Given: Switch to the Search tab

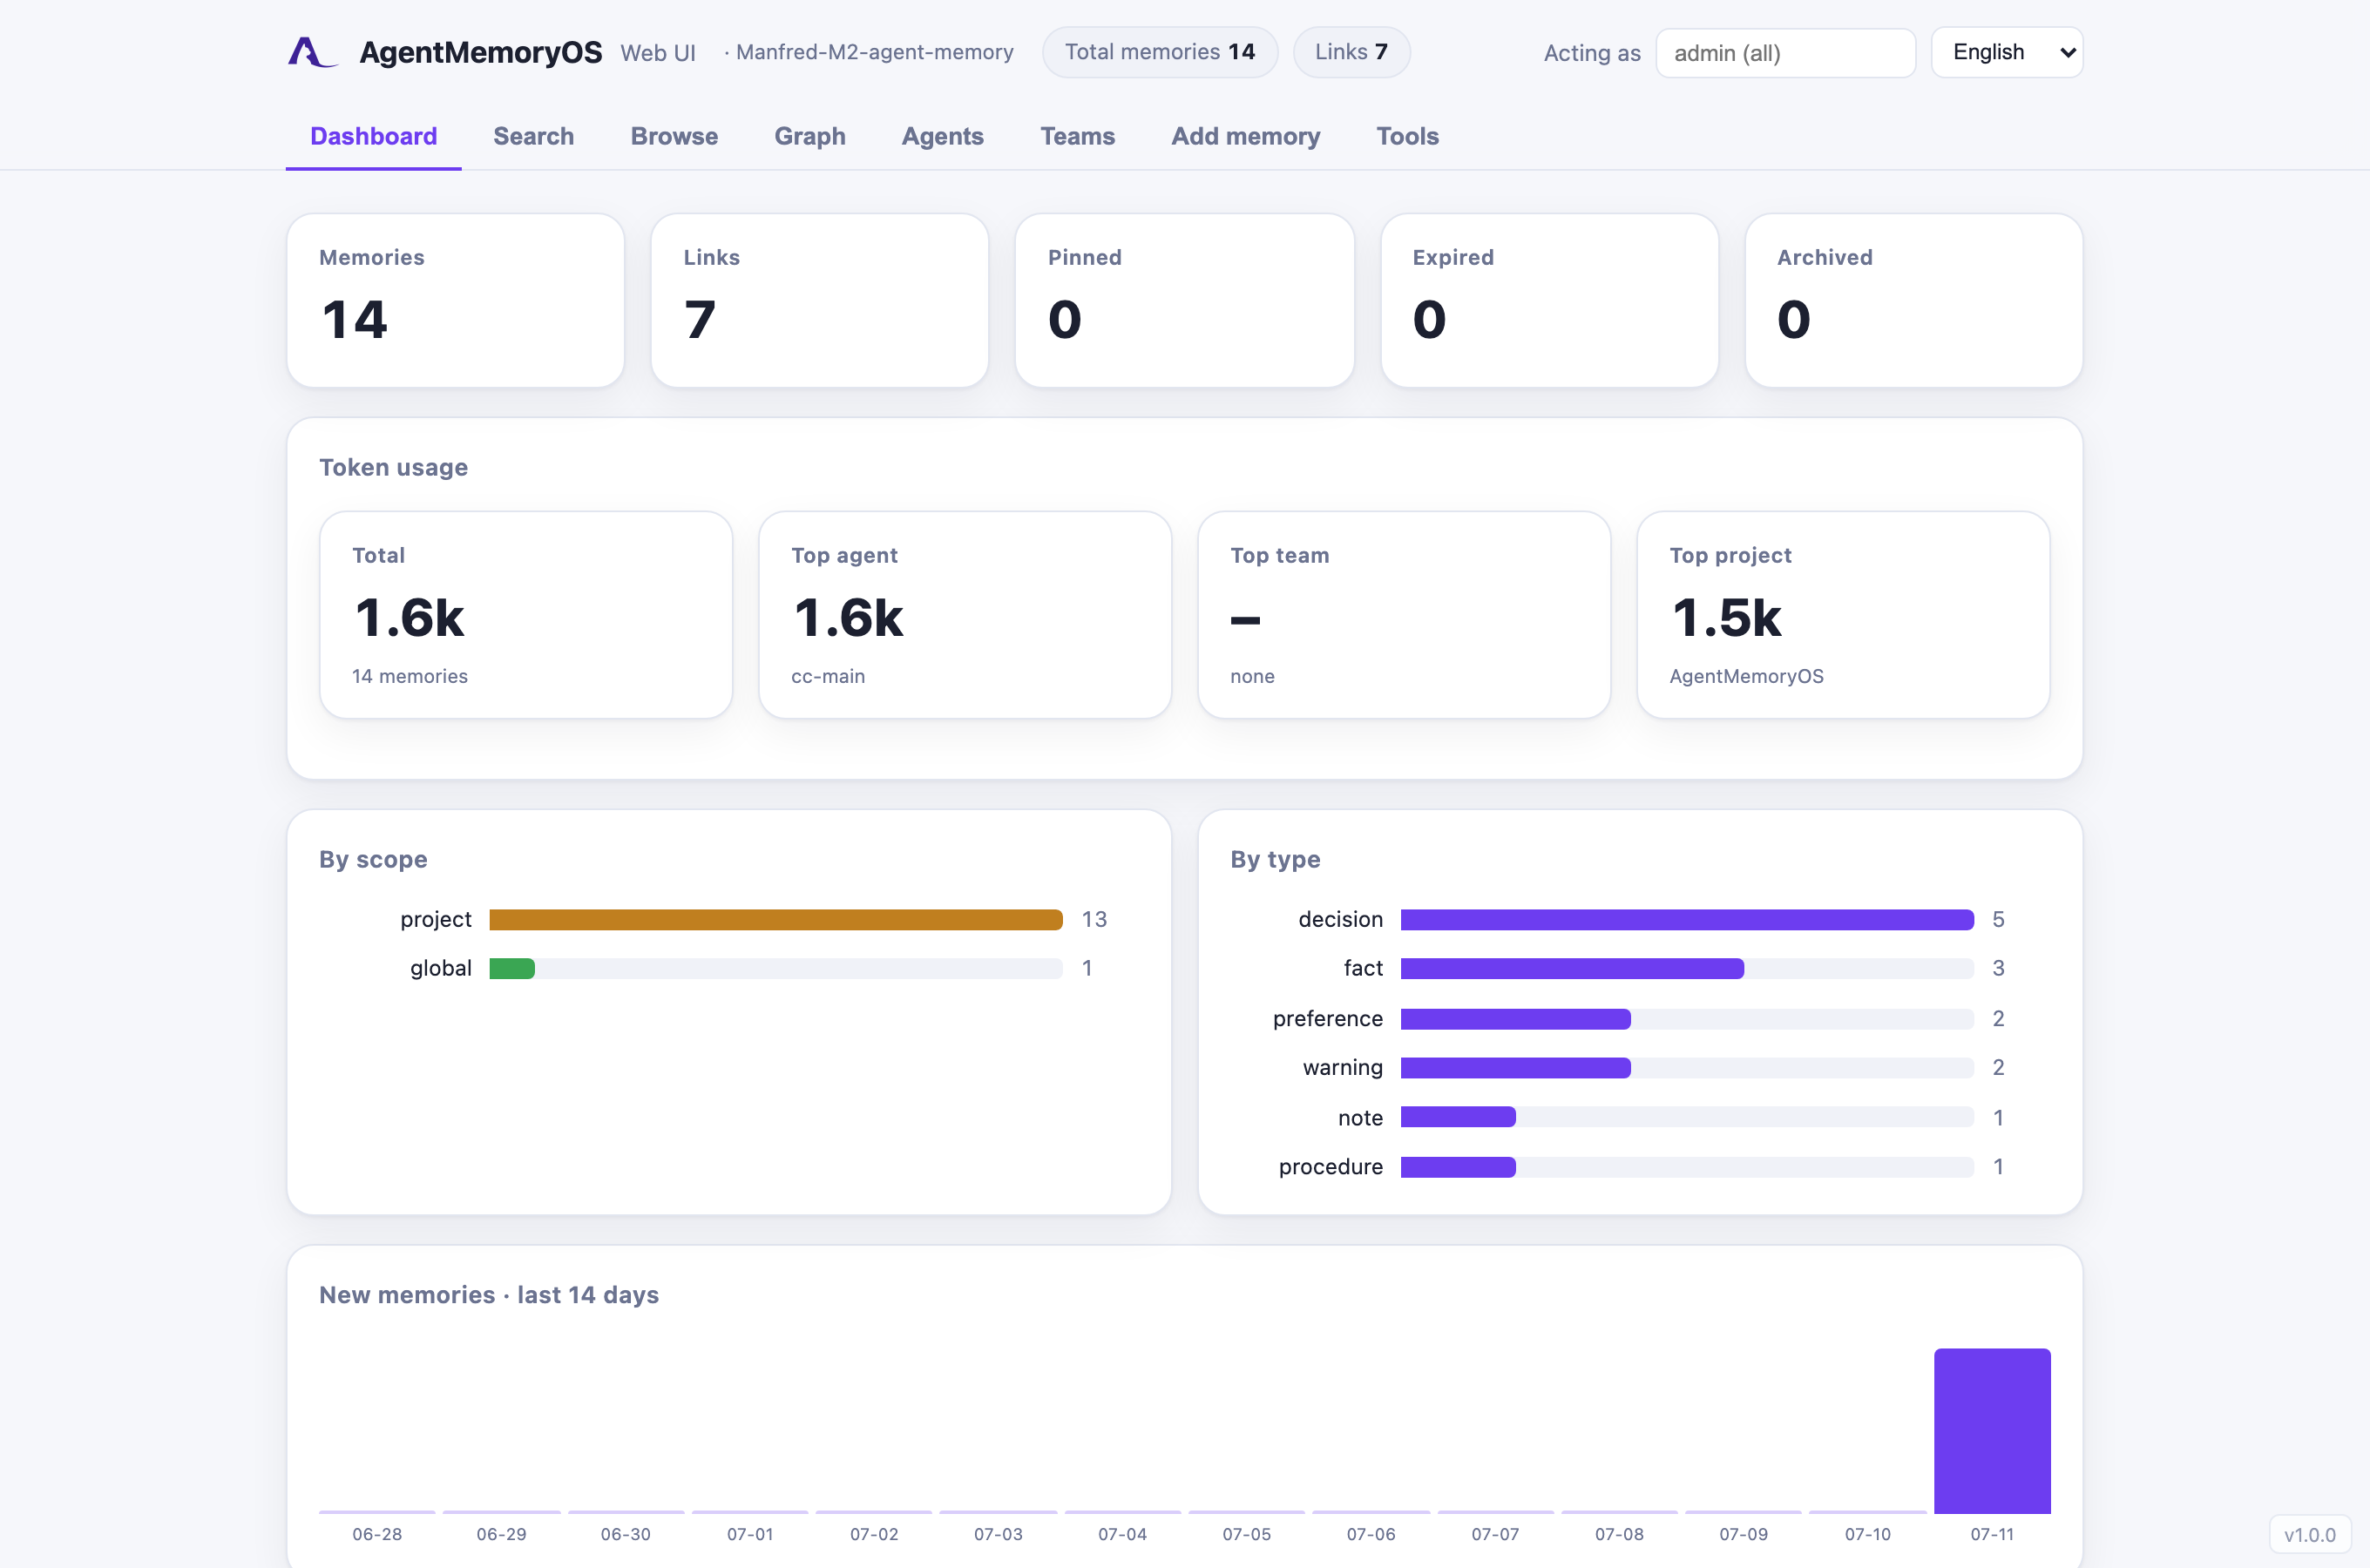Looking at the screenshot, I should tap(533, 136).
